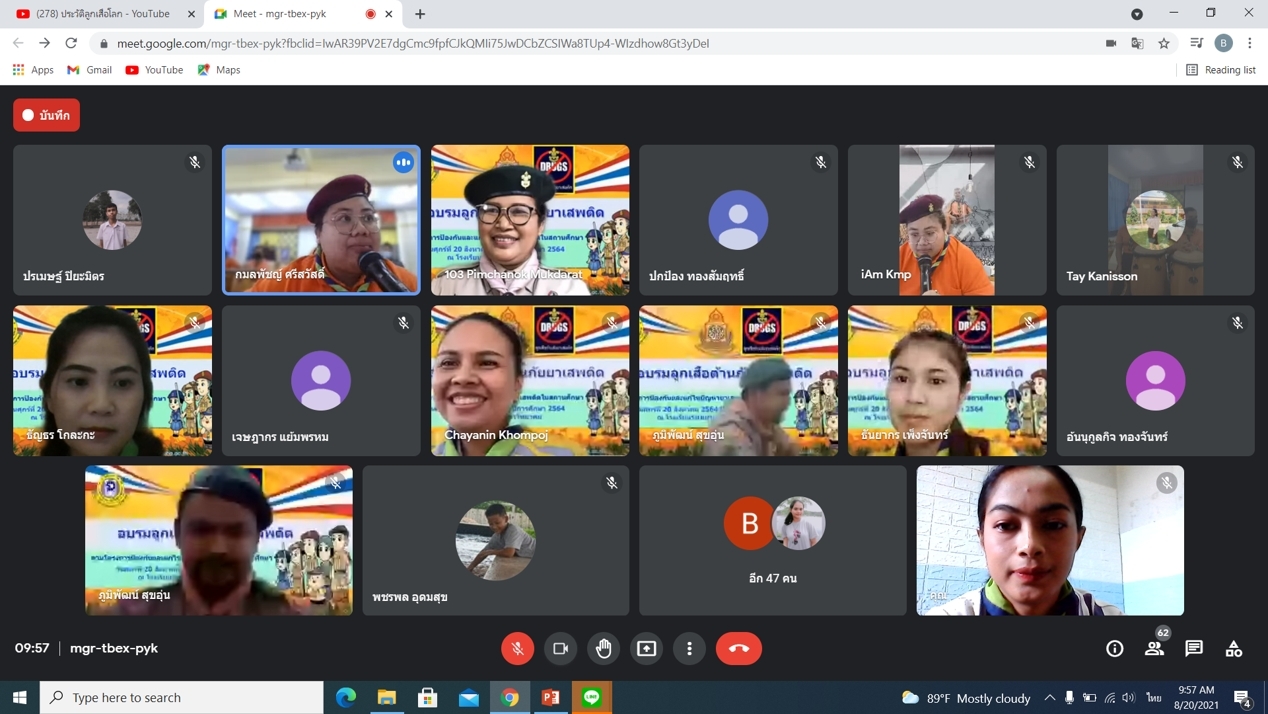This screenshot has height=714, width=1268.
Task: Click the Reading list button
Action: click(x=1220, y=70)
